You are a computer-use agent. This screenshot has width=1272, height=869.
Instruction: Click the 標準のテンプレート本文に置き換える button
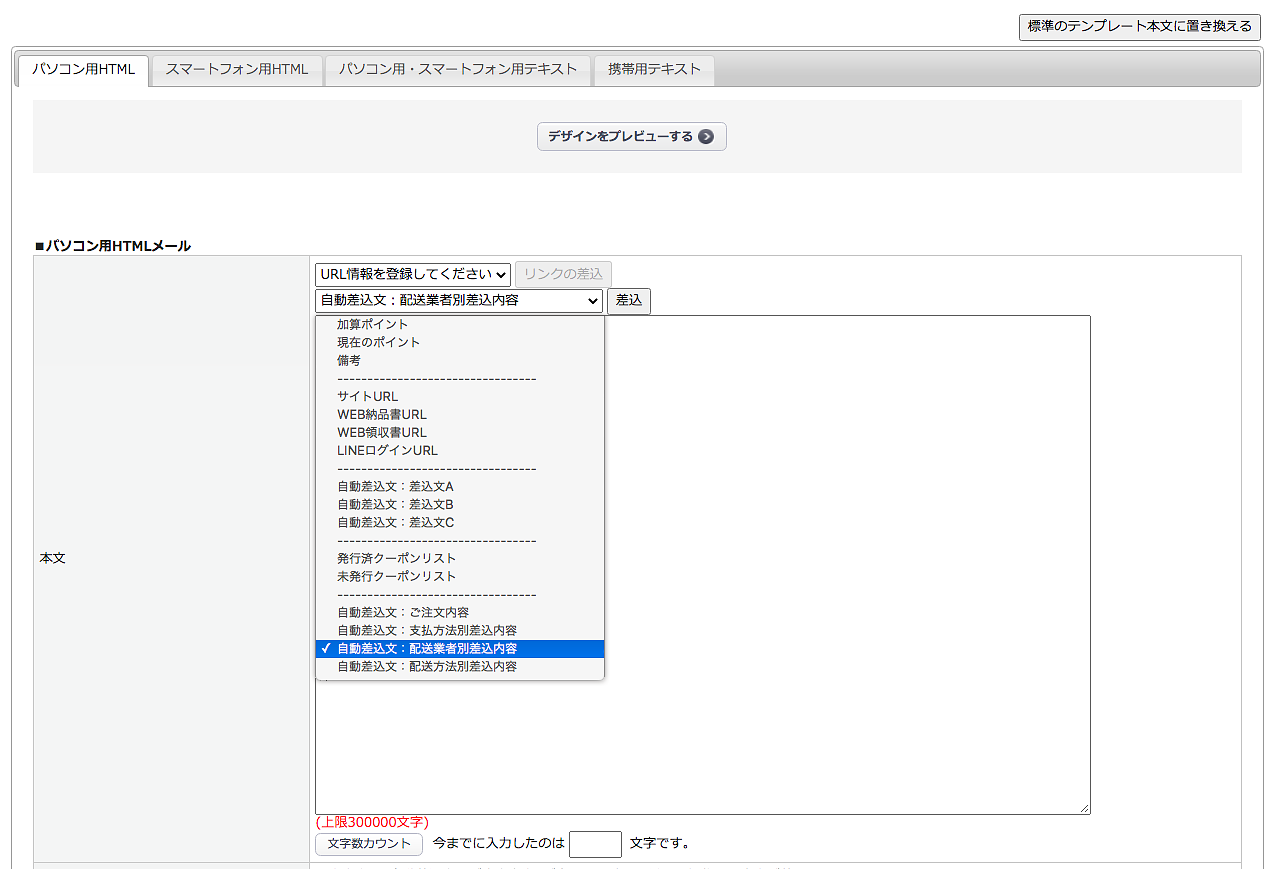tap(1139, 27)
